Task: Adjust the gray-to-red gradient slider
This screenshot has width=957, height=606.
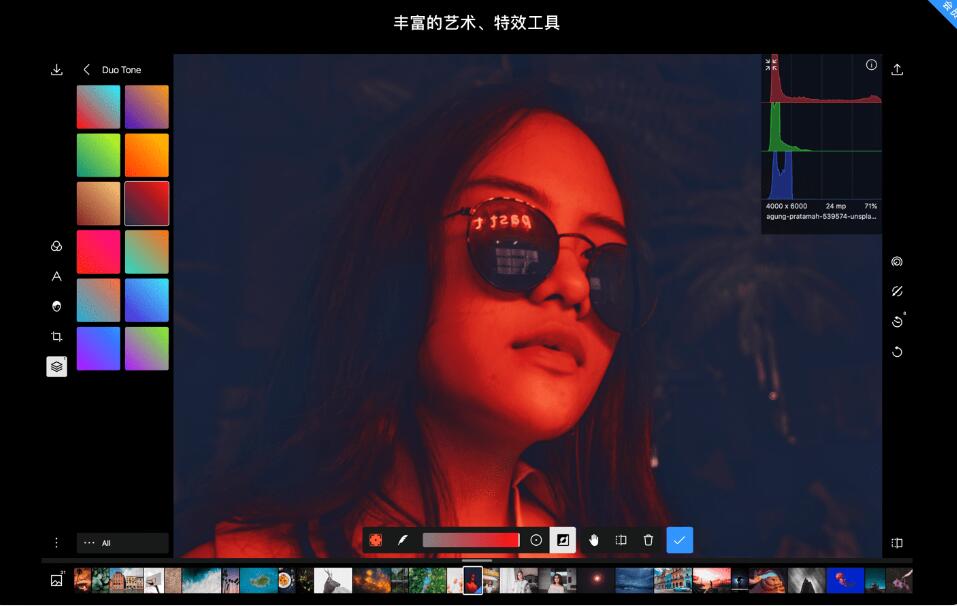Action: point(471,540)
